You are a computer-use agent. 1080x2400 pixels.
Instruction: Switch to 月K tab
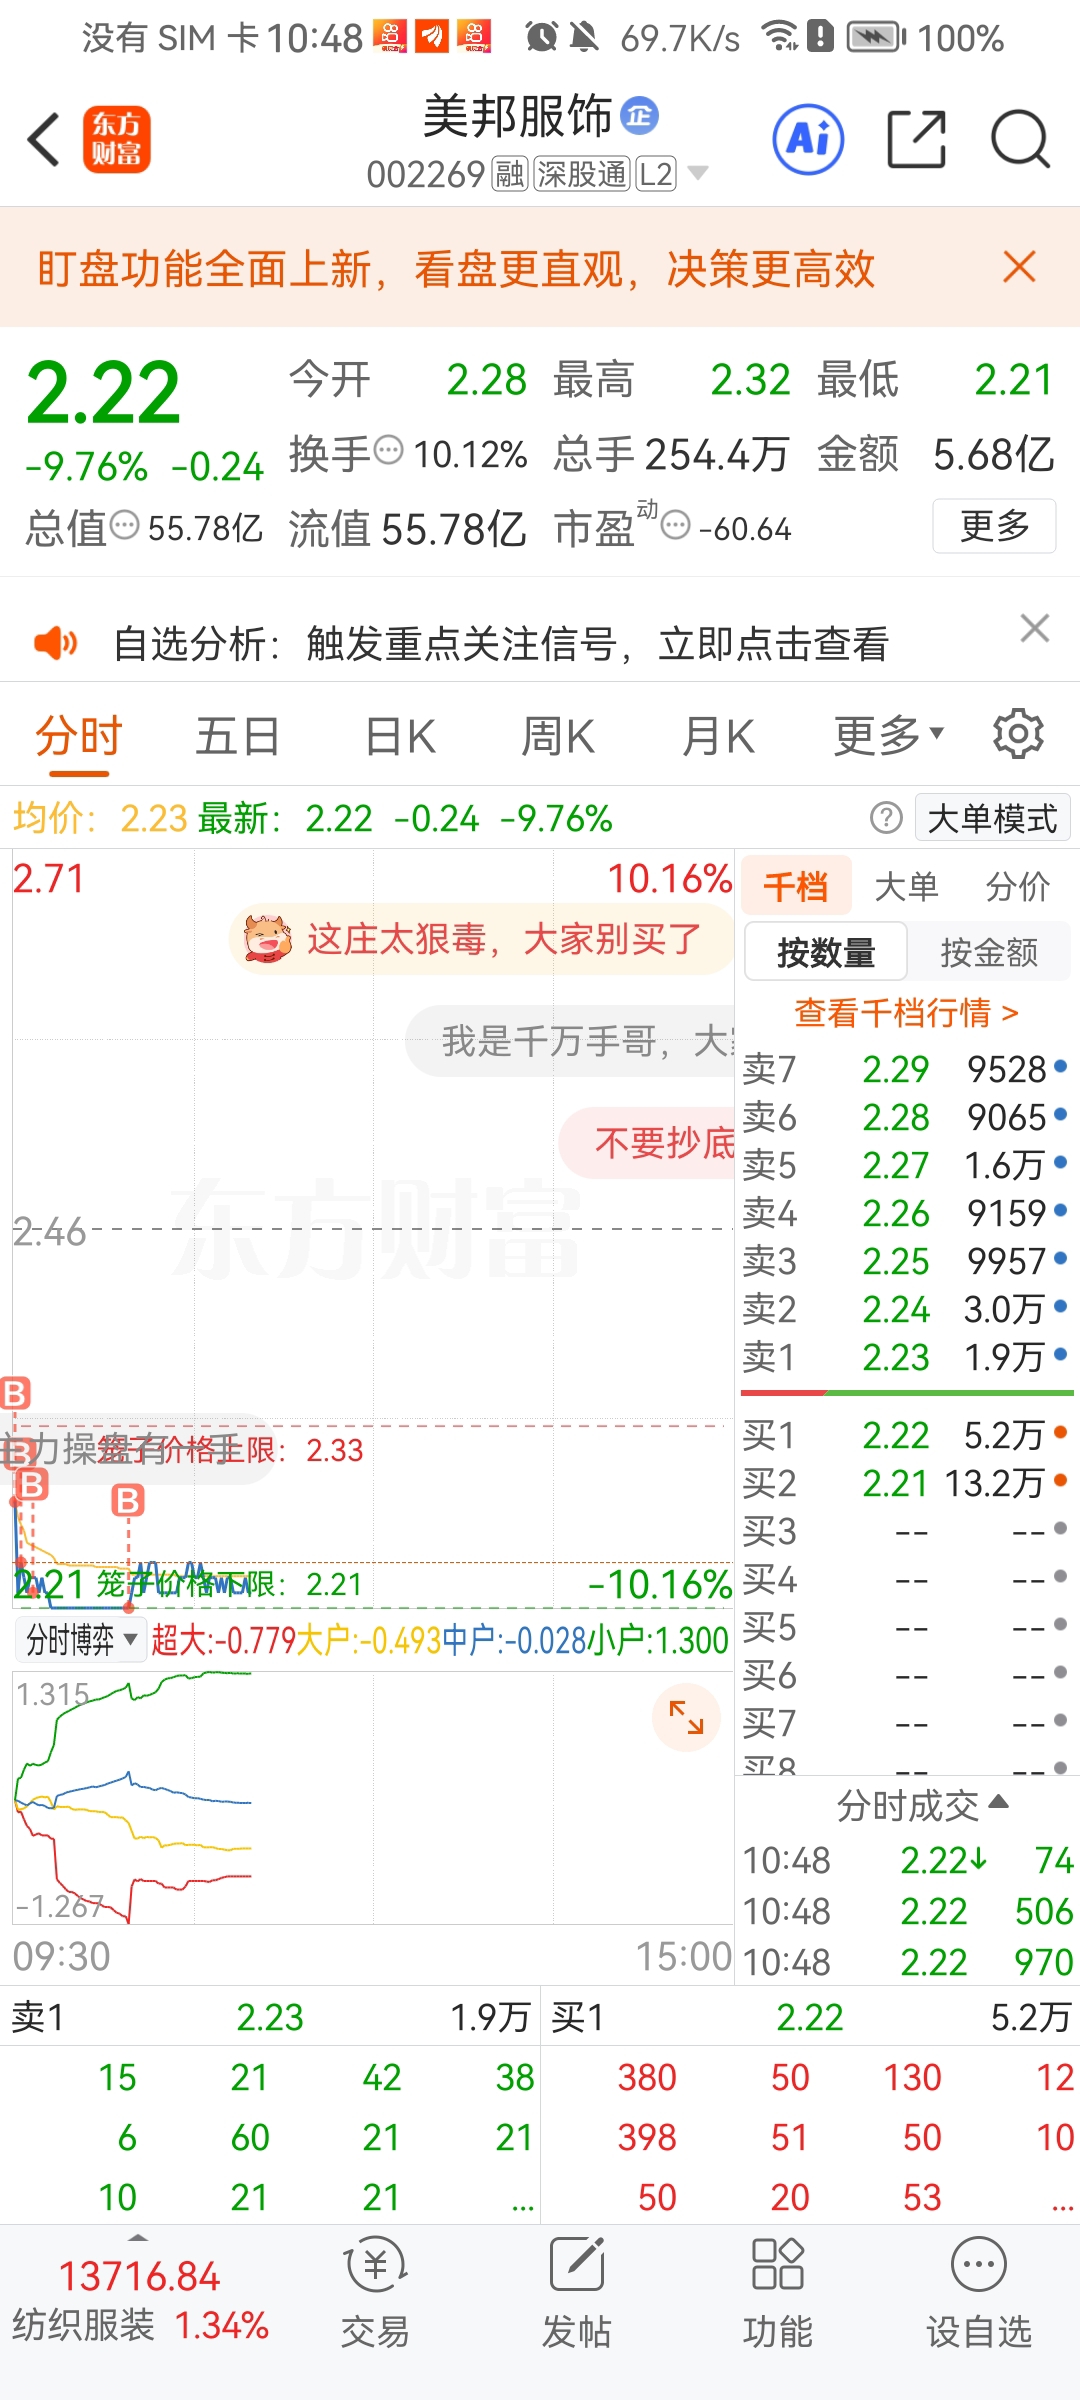click(717, 737)
